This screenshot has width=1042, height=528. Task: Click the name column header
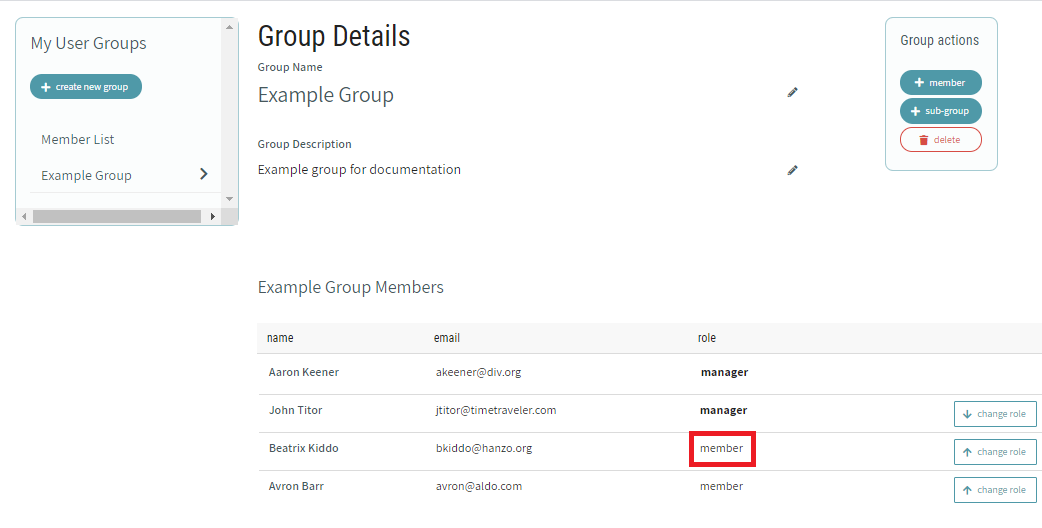click(x=280, y=338)
